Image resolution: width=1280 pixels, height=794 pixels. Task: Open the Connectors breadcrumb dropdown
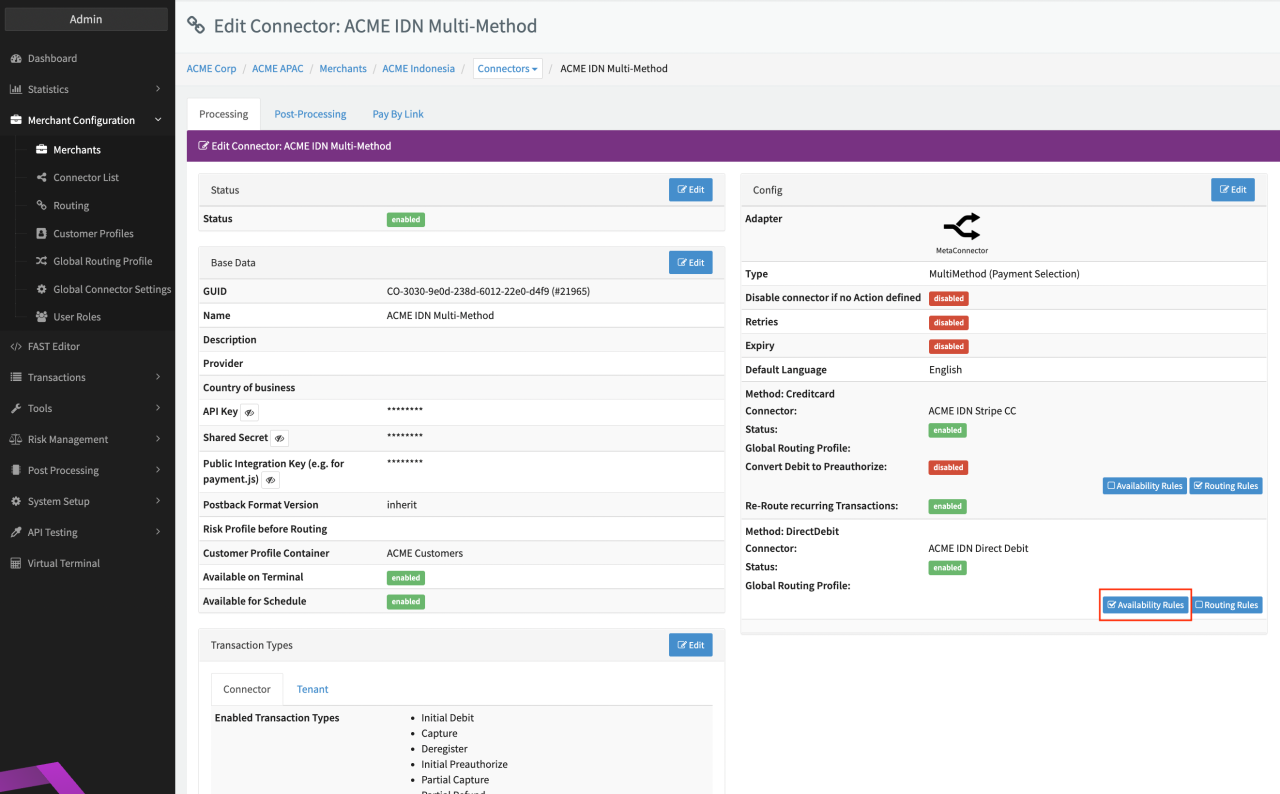[x=507, y=69]
